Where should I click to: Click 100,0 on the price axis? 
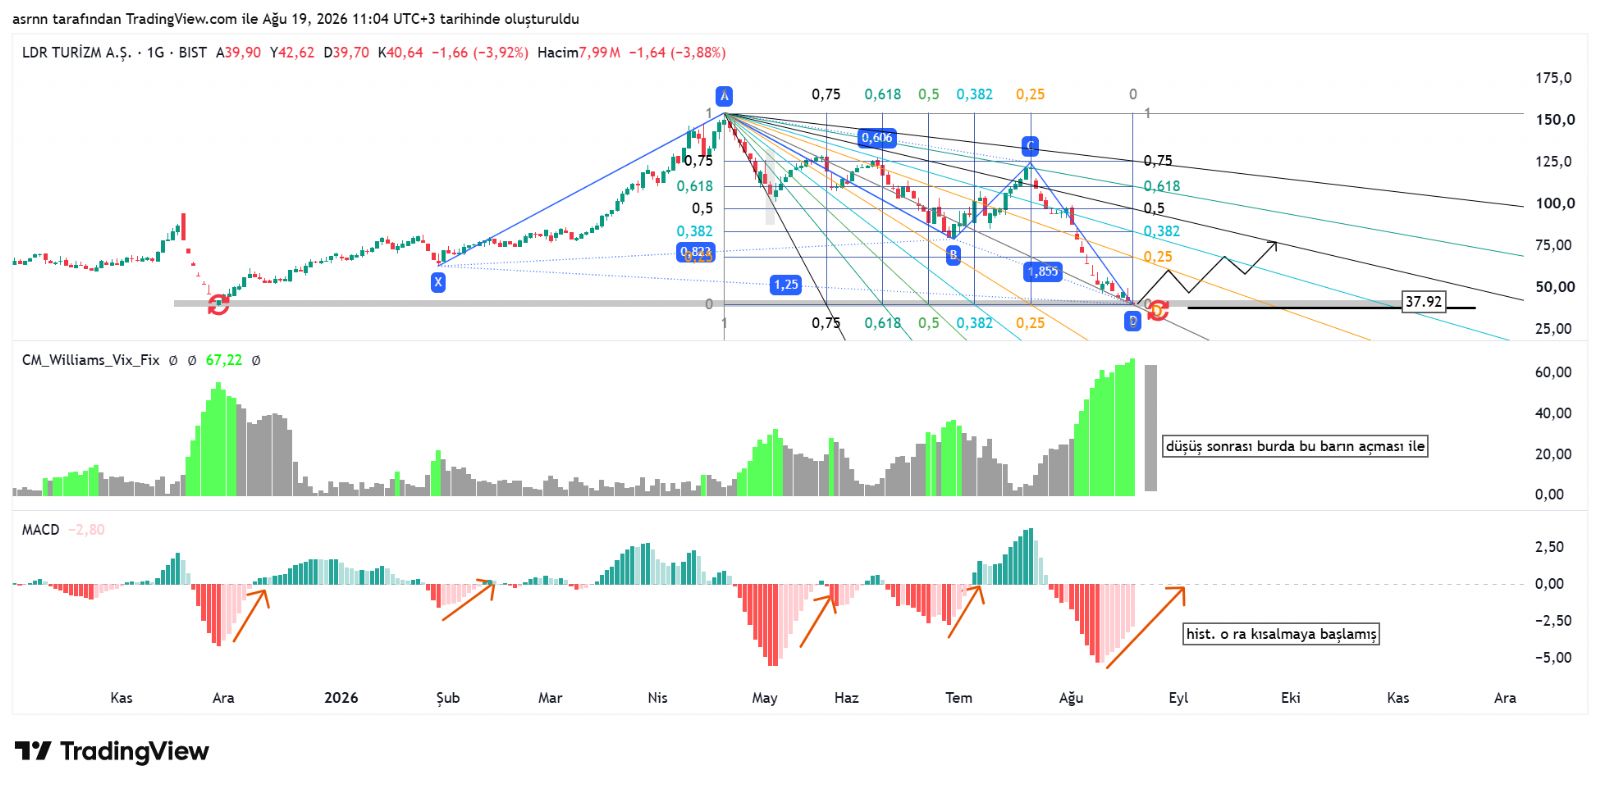(1555, 204)
